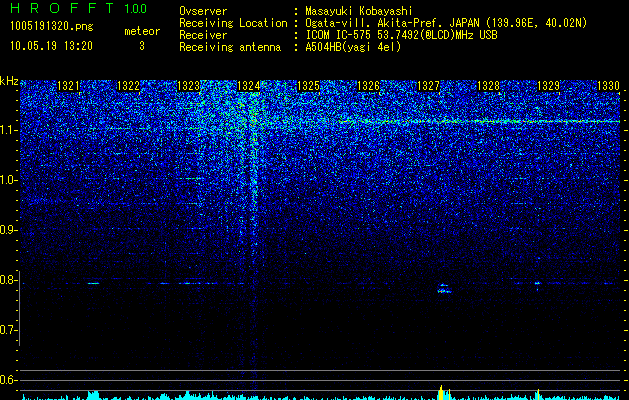Click the name Masayuki Kobayashi
Viewport: 629px width, 400px height.
coord(359,11)
